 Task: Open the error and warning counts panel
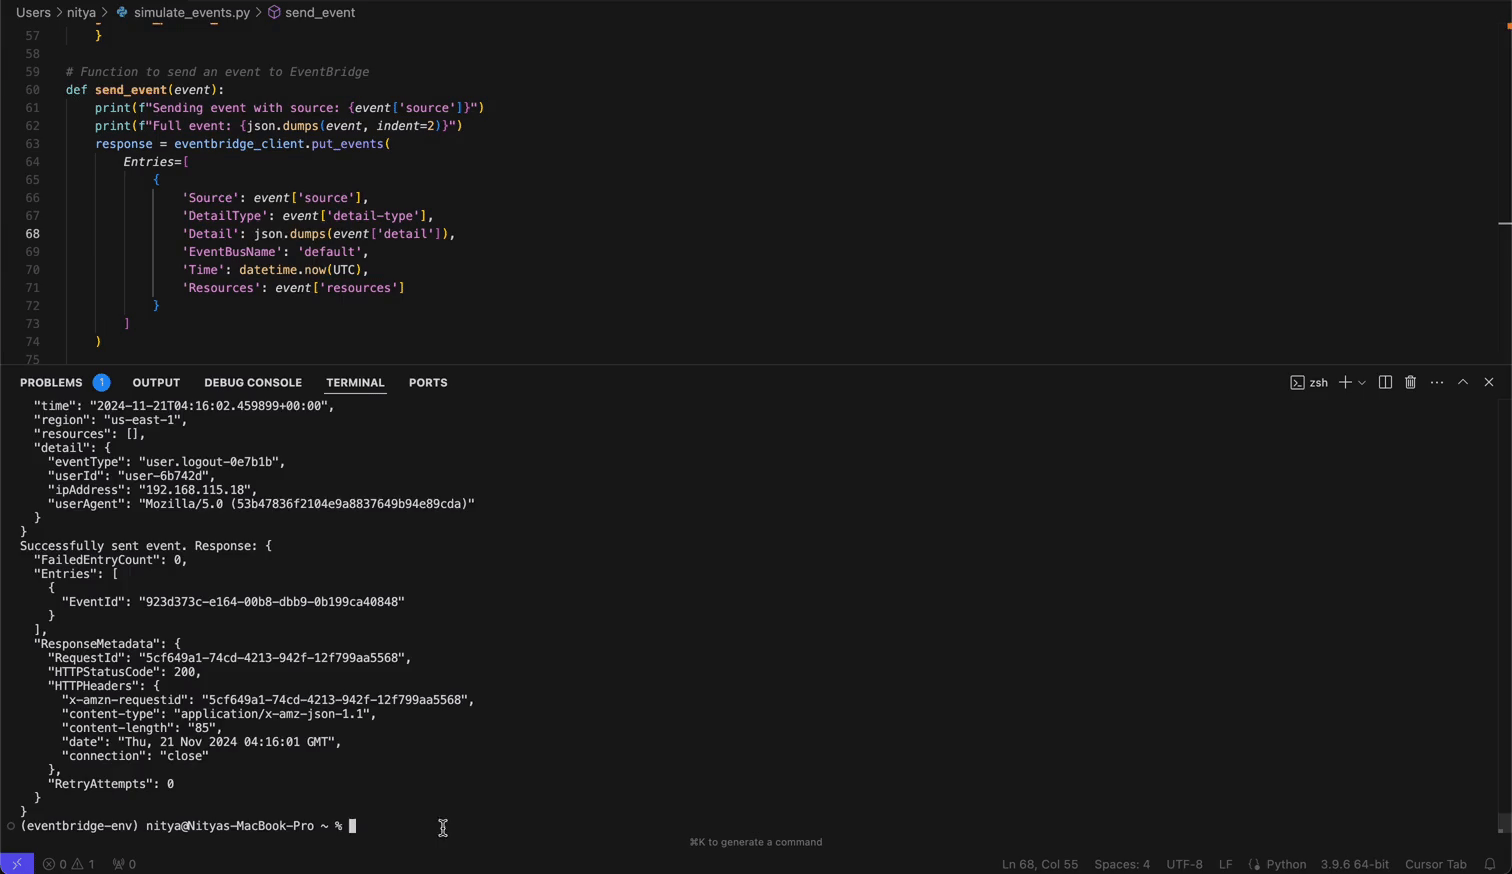point(69,864)
